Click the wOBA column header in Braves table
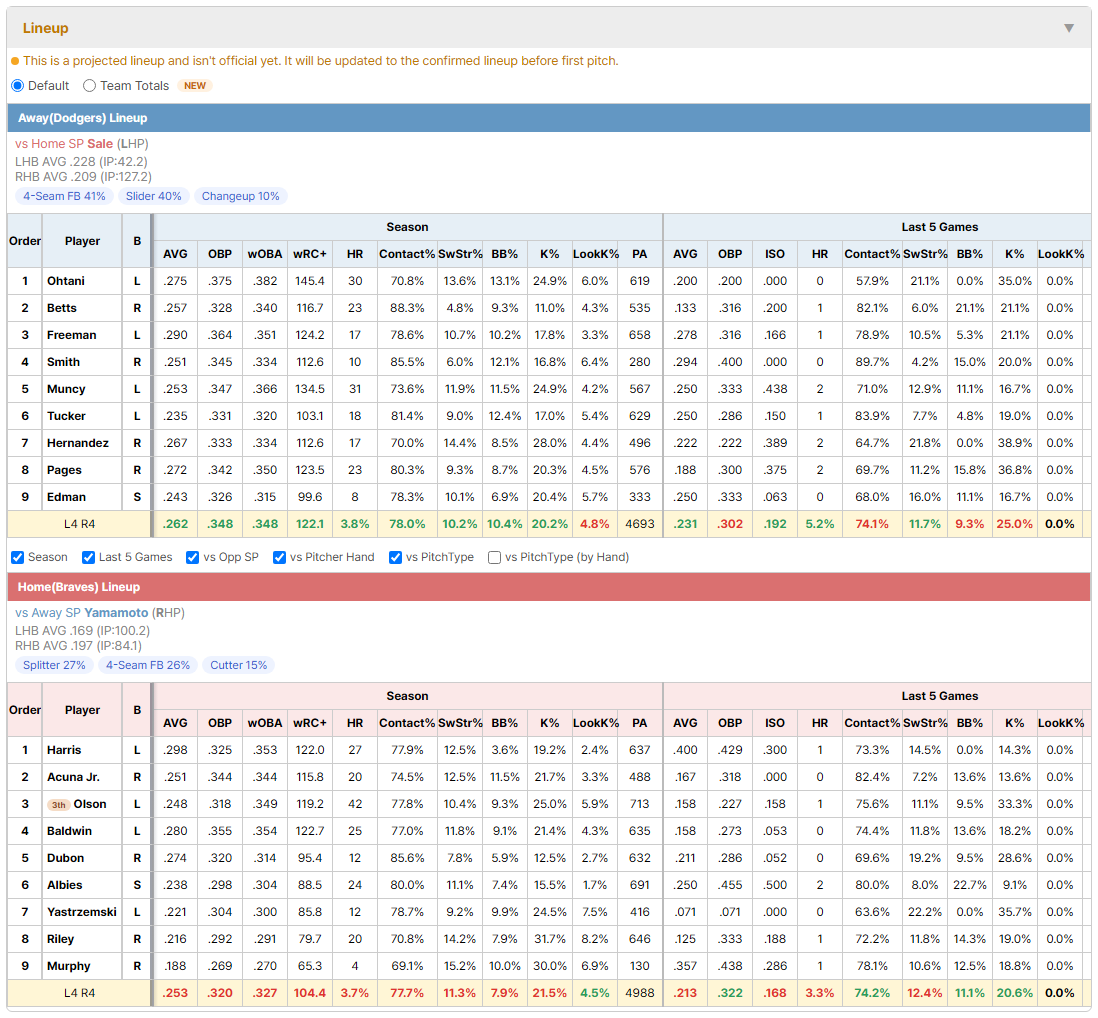Viewport: 1098px width, 1018px height. pyautogui.click(x=265, y=723)
